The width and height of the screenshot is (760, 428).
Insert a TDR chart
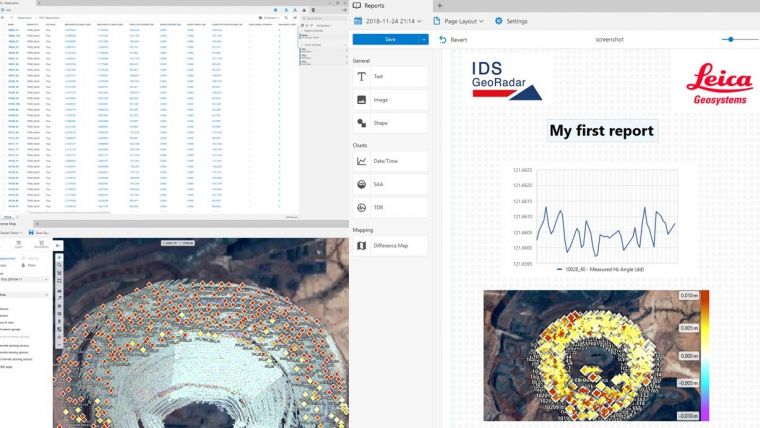(390, 207)
